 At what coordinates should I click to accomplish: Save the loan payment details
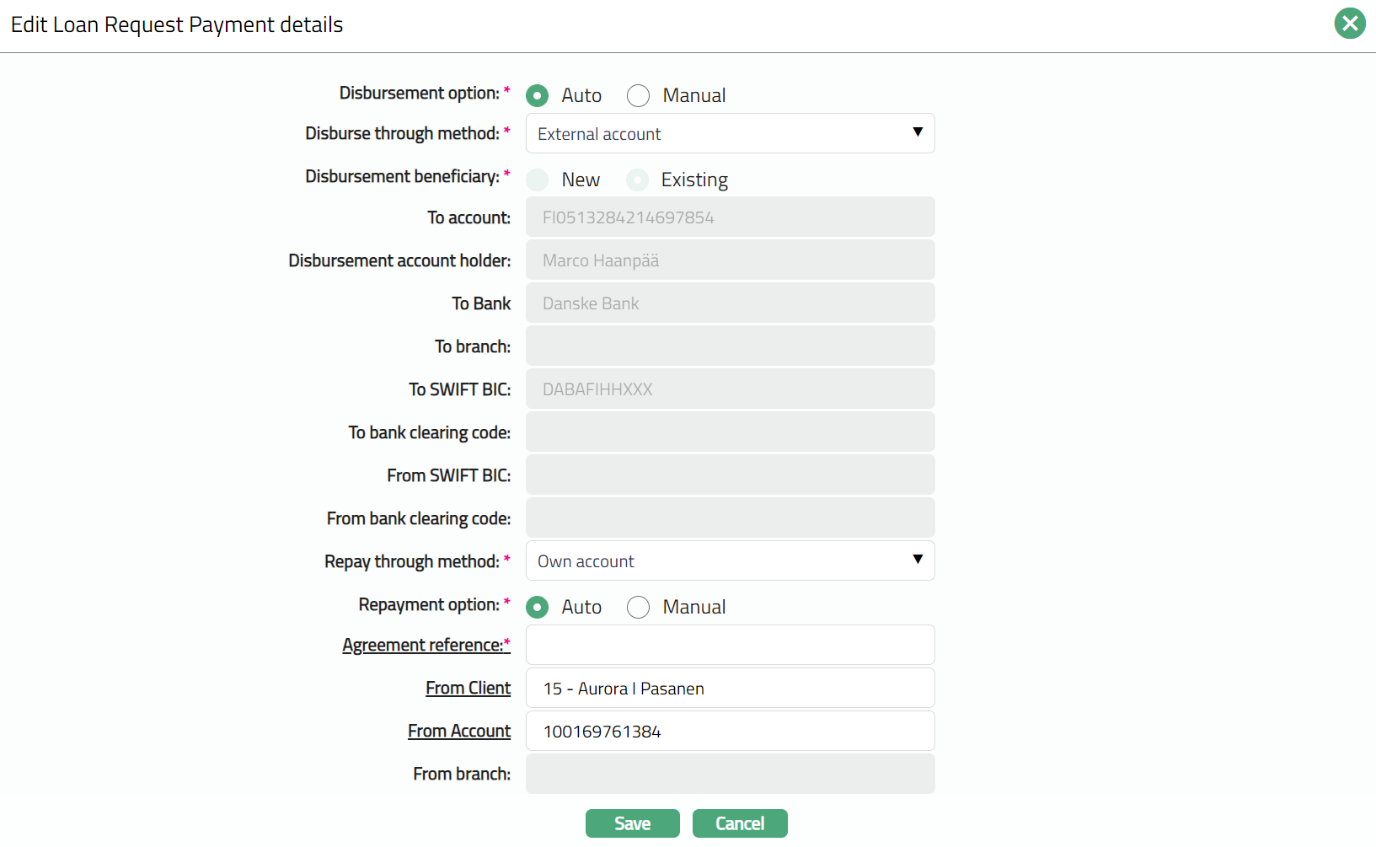[x=632, y=823]
